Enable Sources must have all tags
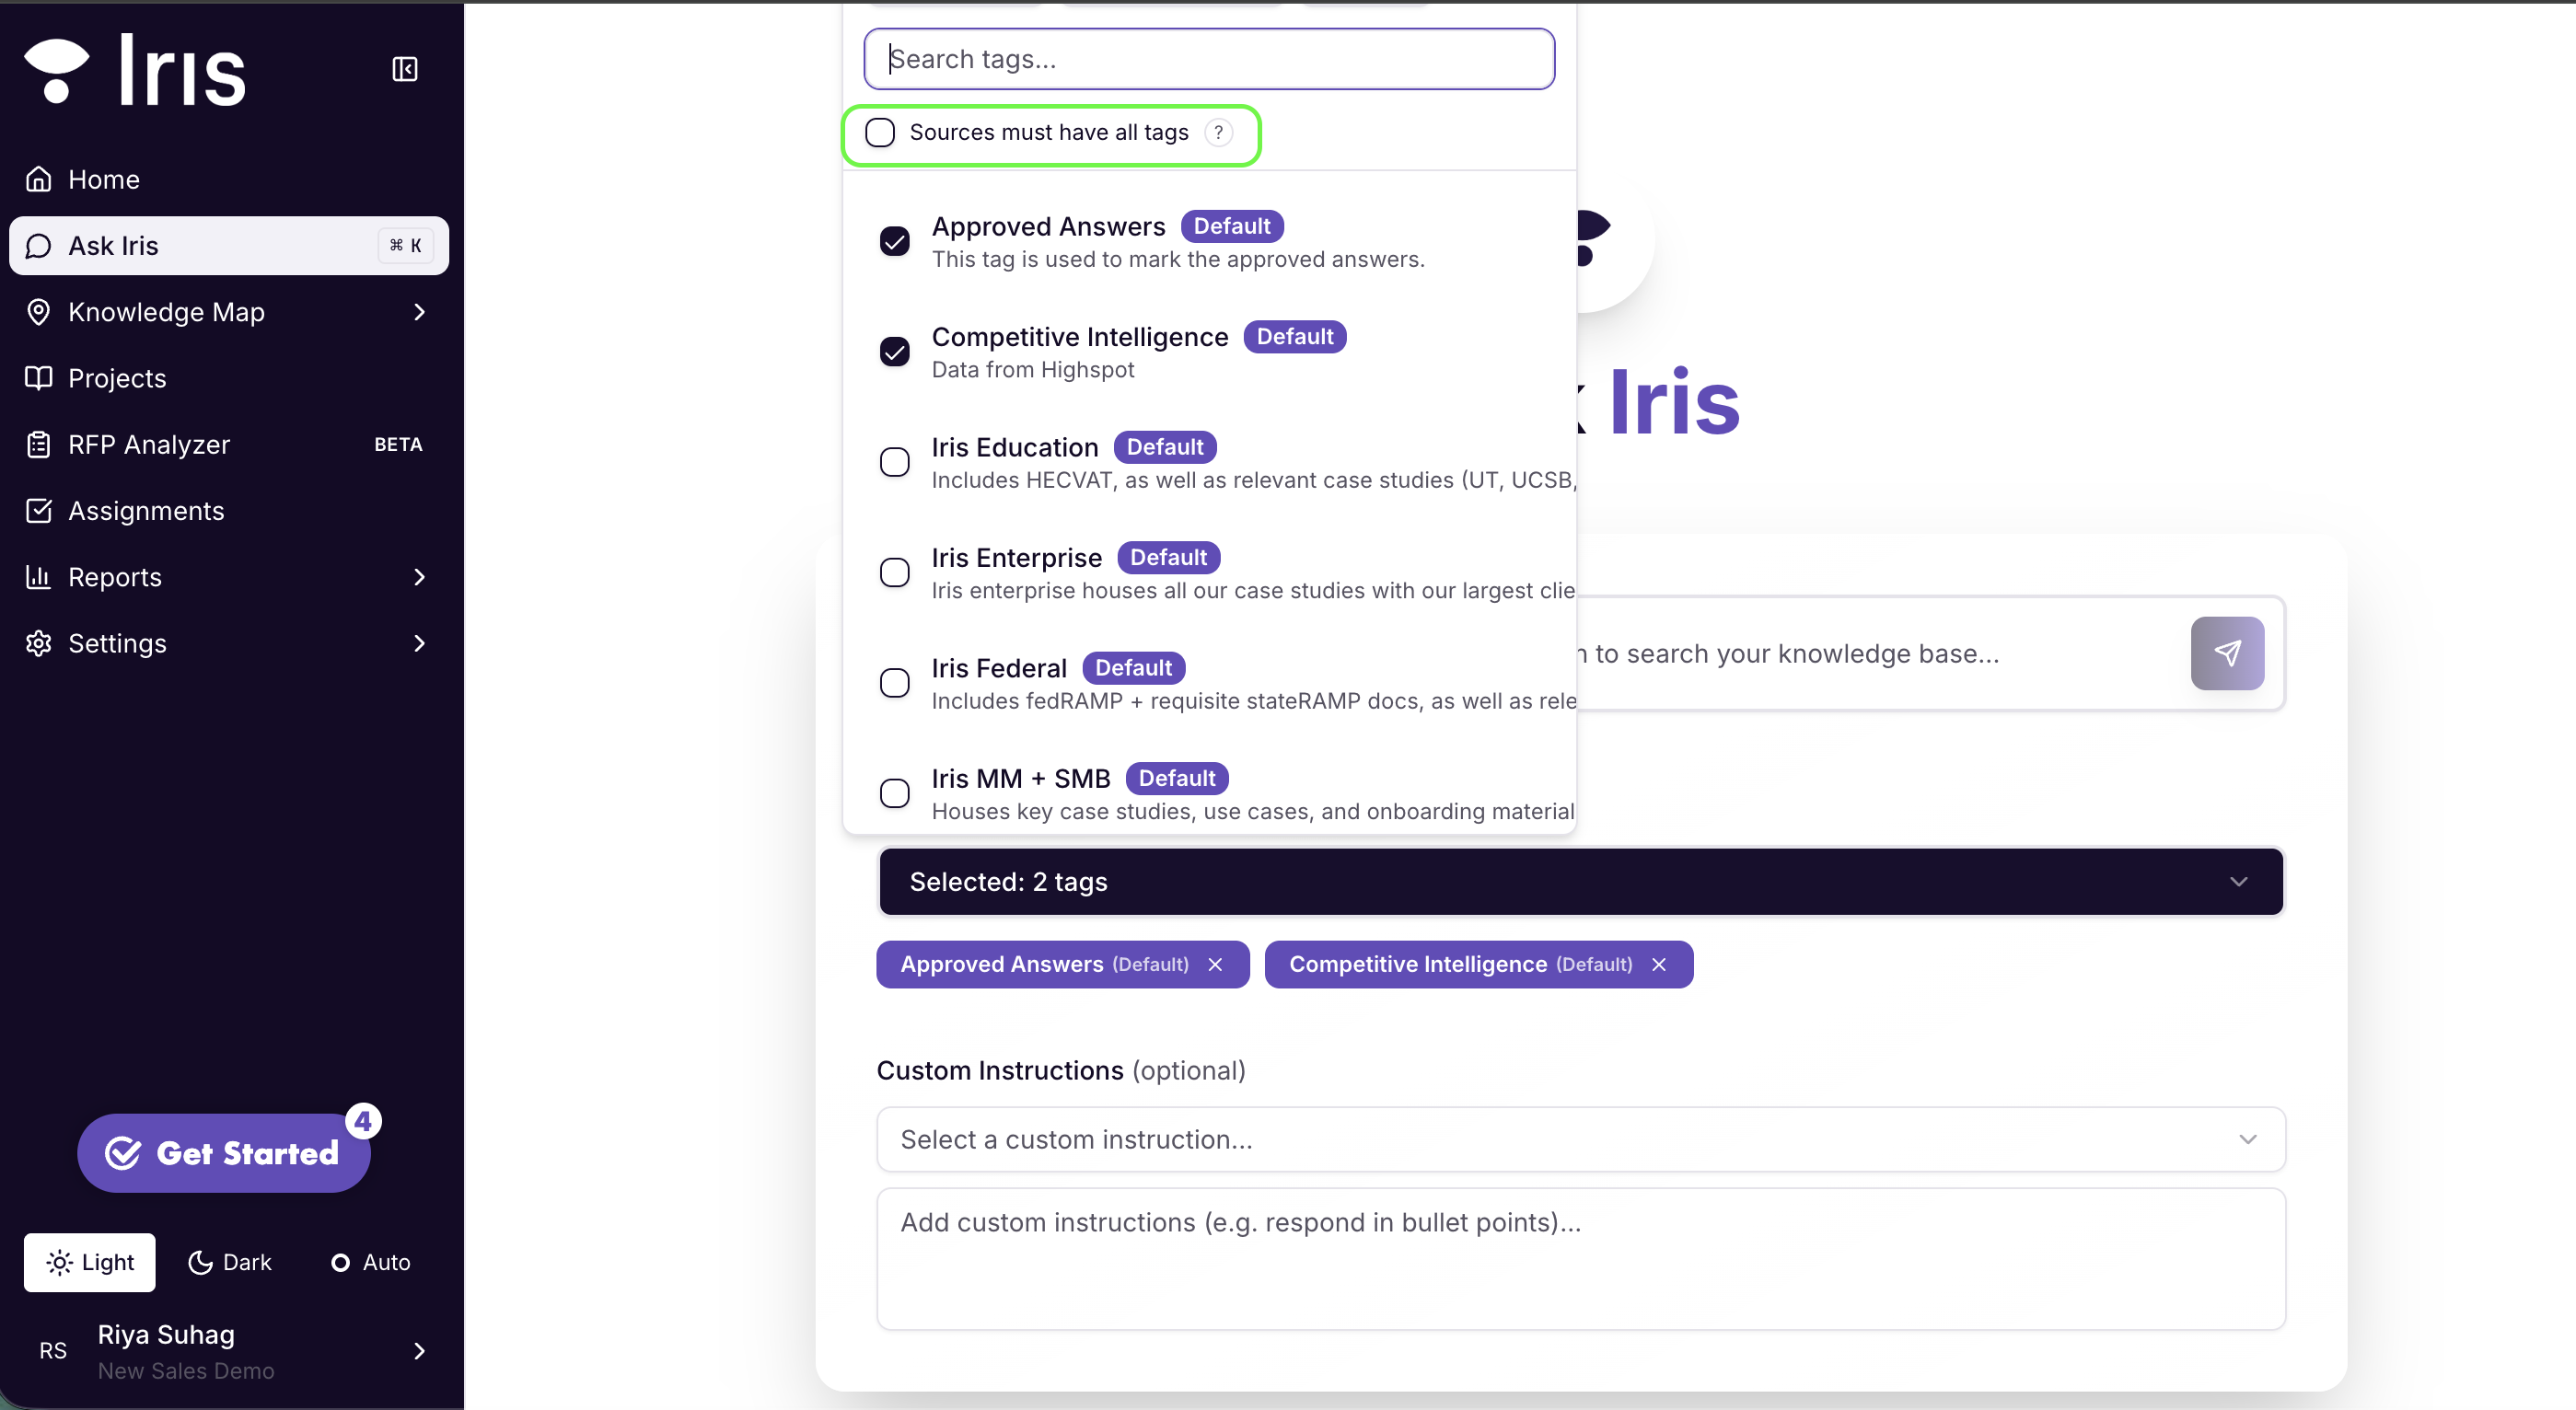The image size is (2576, 1410). coord(880,132)
